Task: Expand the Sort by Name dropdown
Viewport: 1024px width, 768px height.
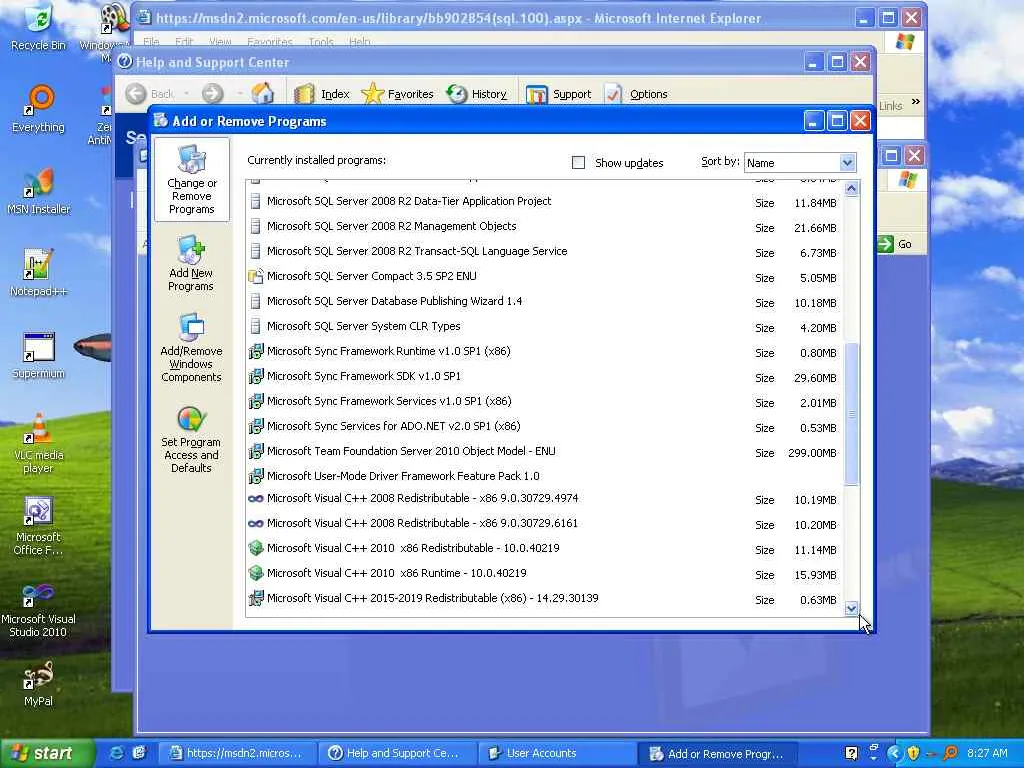Action: (x=847, y=163)
